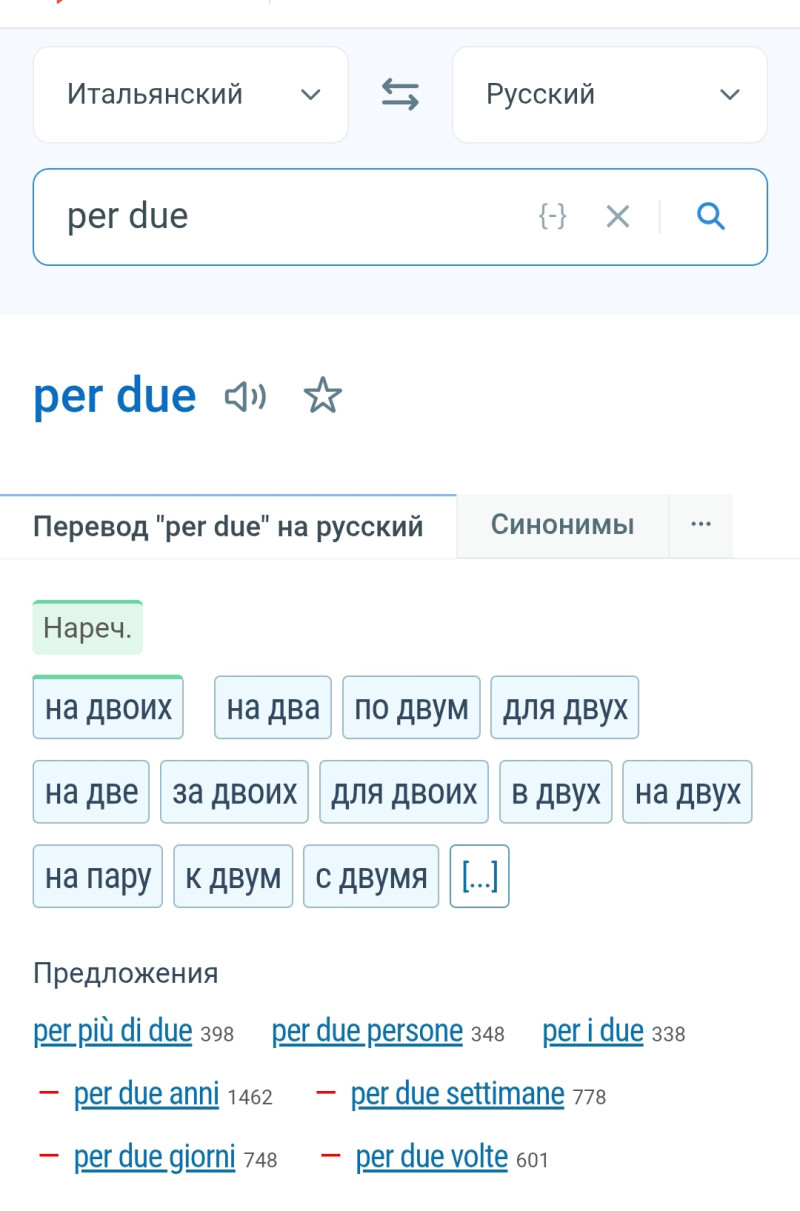Viewport: 800px width, 1211px height.
Task: Play pronunciation of per due
Action: pos(245,397)
